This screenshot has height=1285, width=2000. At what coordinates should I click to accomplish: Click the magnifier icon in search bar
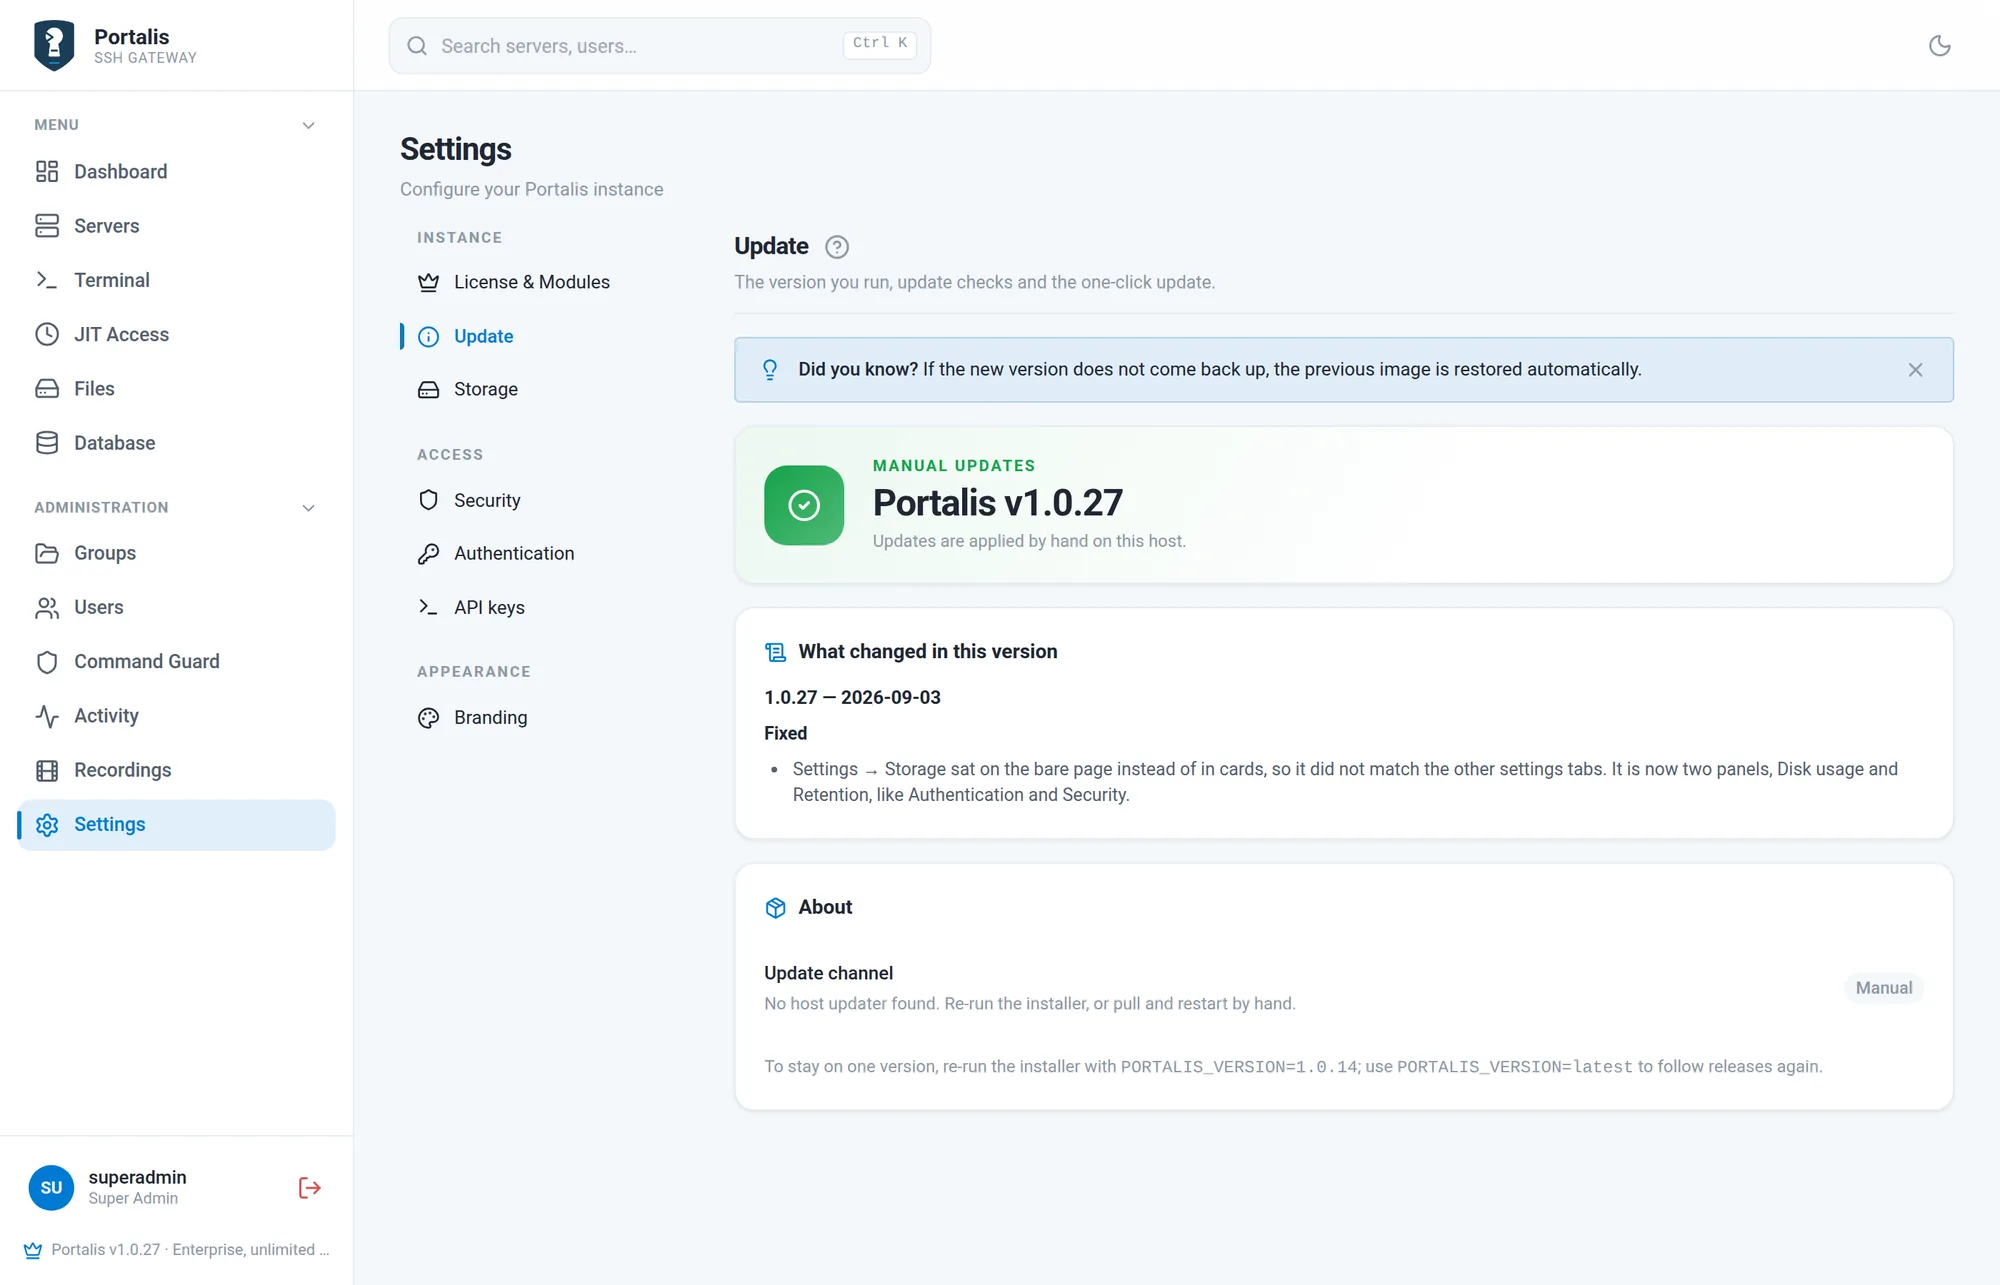tap(417, 46)
